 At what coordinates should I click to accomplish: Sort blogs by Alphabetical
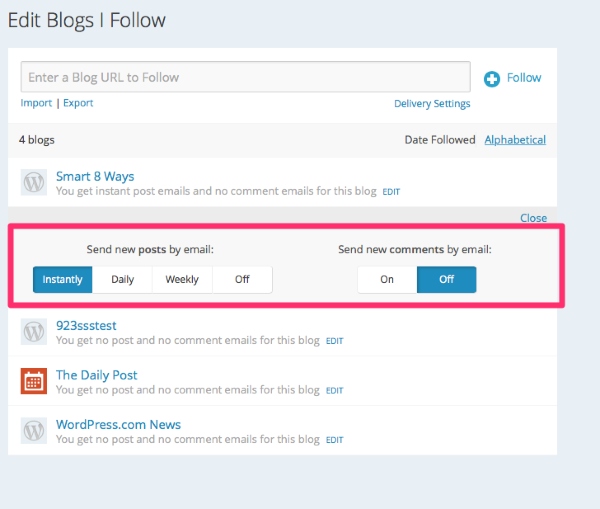click(x=515, y=140)
